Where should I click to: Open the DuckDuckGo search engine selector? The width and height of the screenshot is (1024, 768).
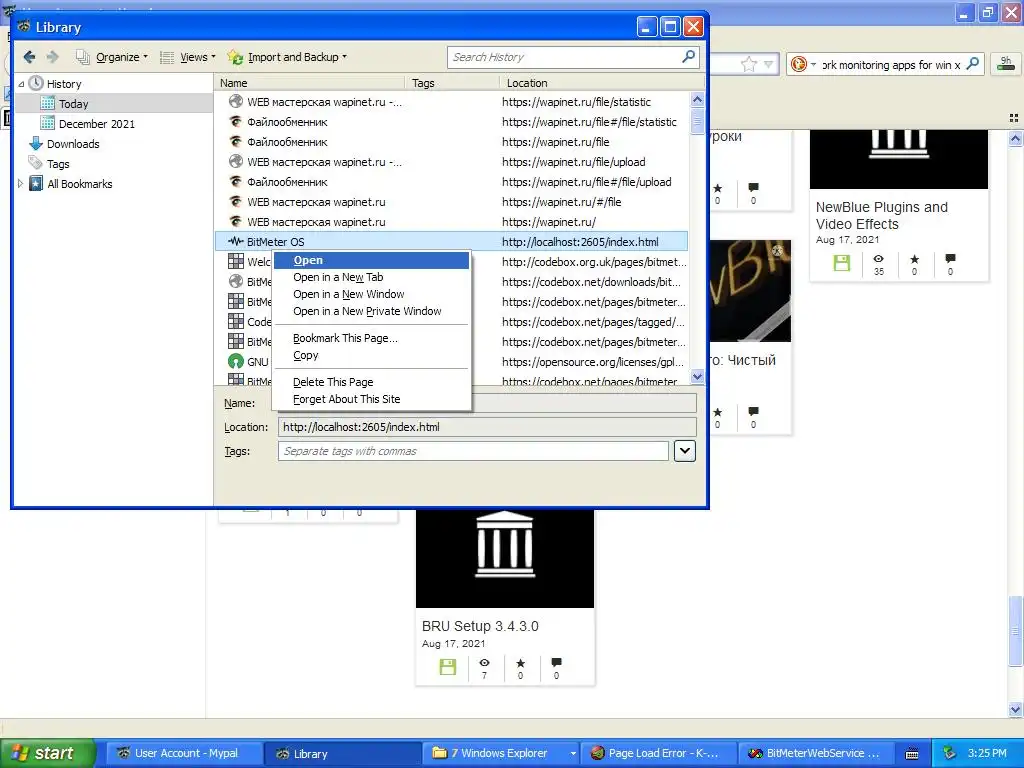803,64
